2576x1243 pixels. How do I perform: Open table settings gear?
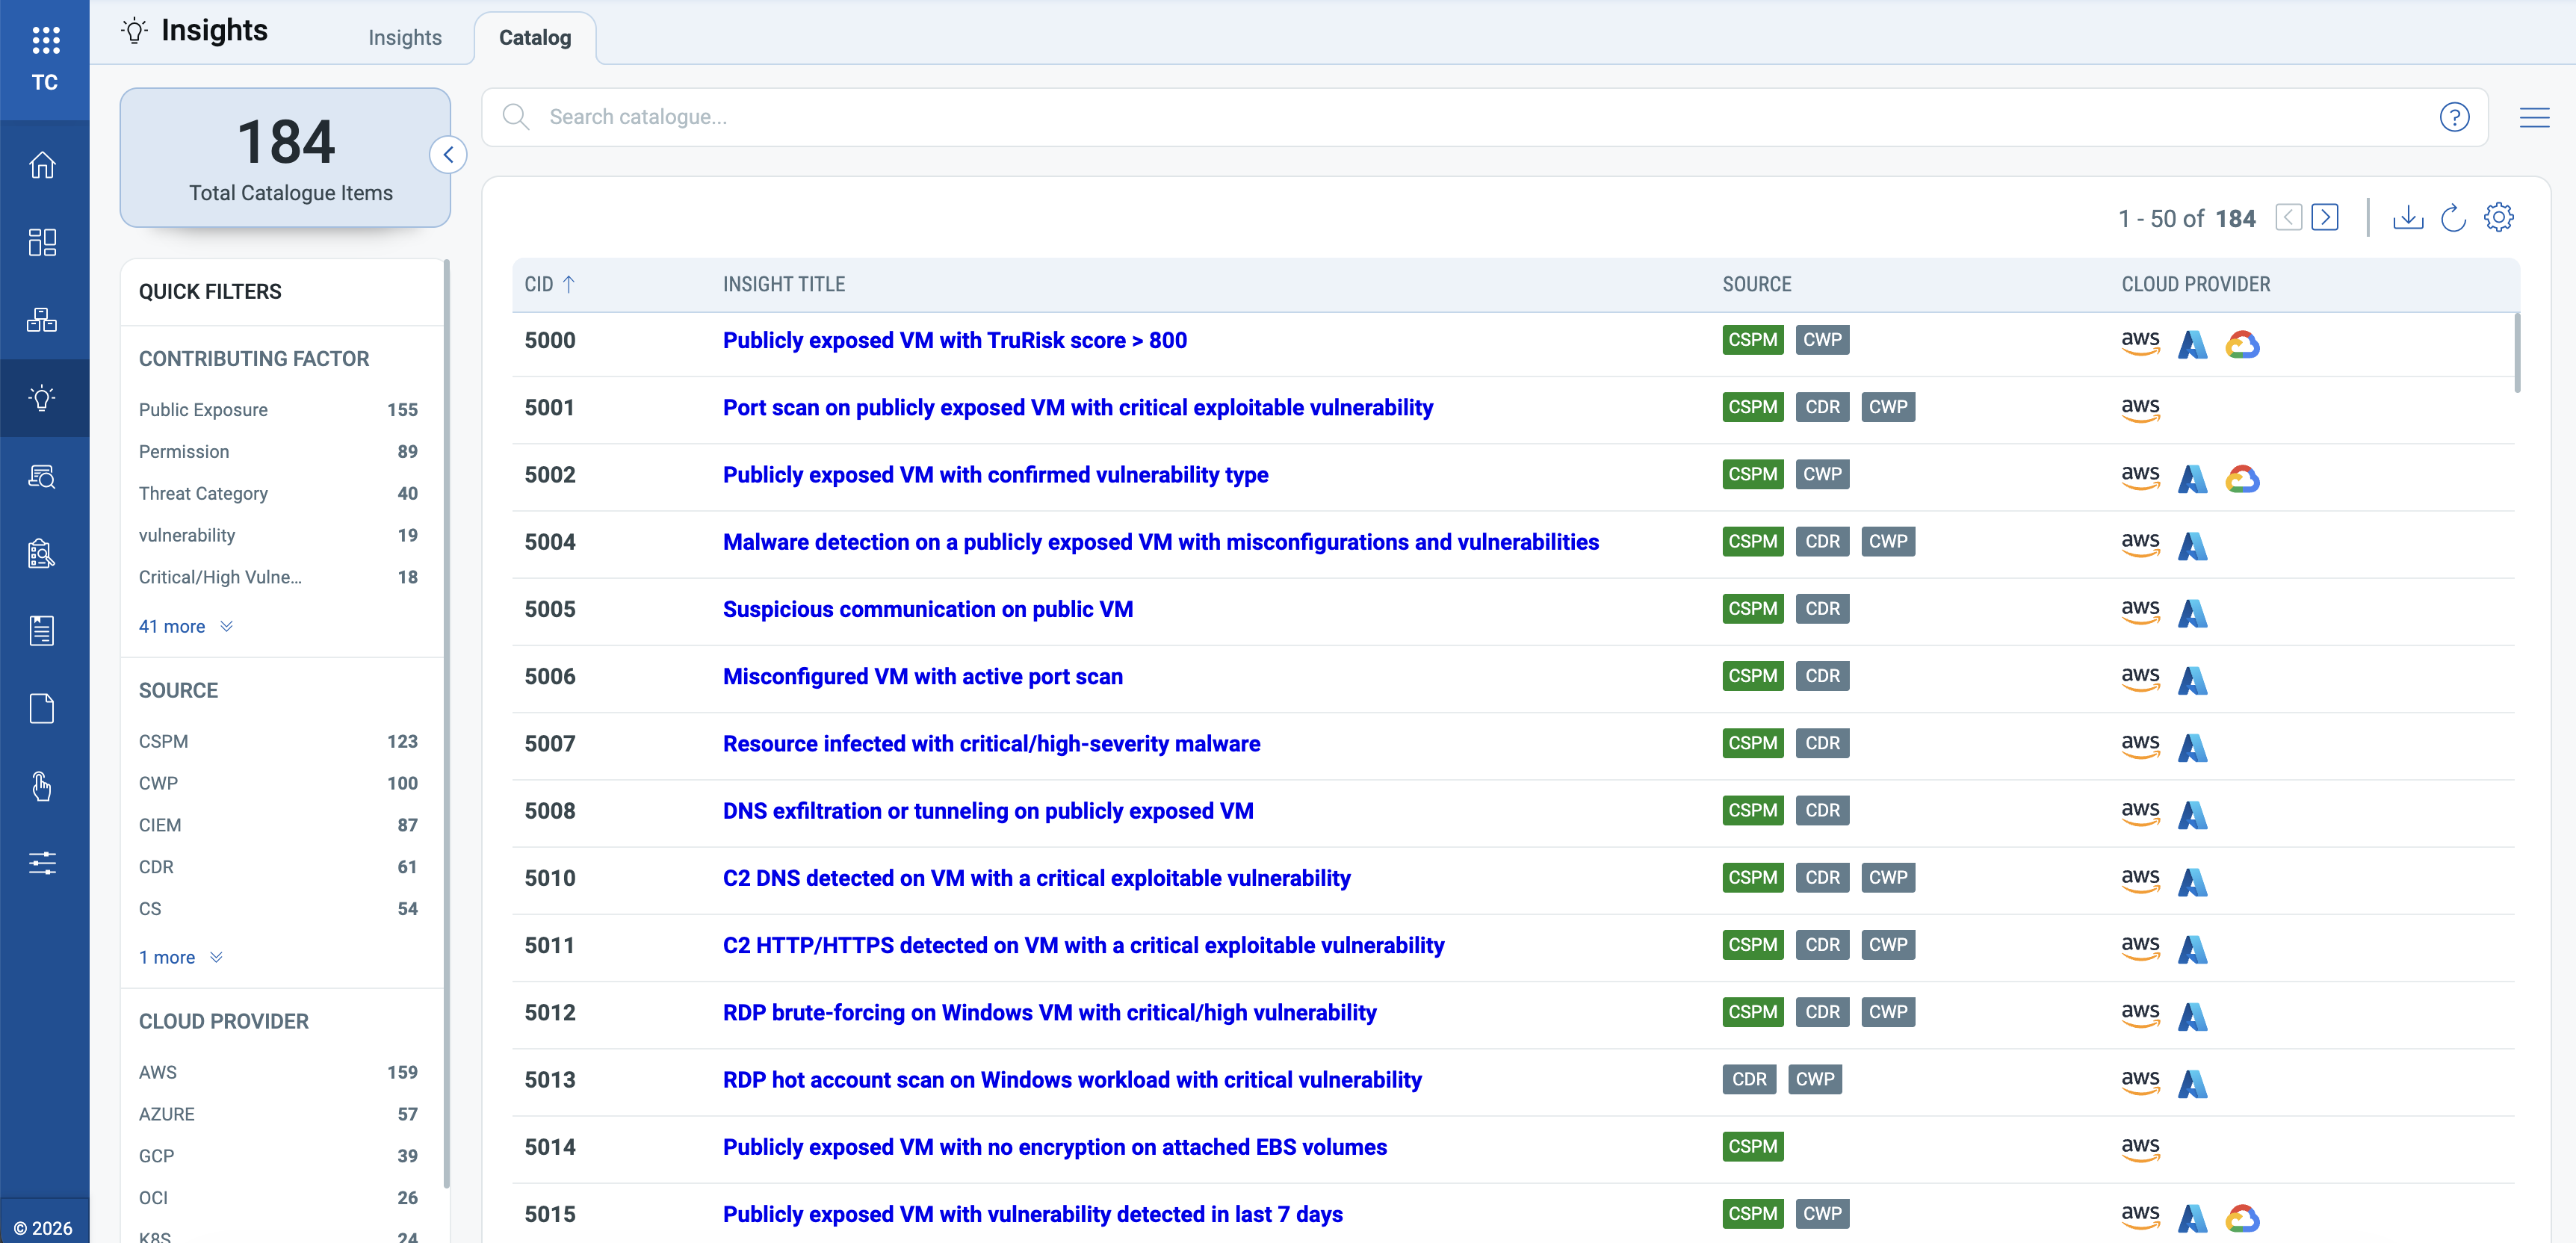2498,217
